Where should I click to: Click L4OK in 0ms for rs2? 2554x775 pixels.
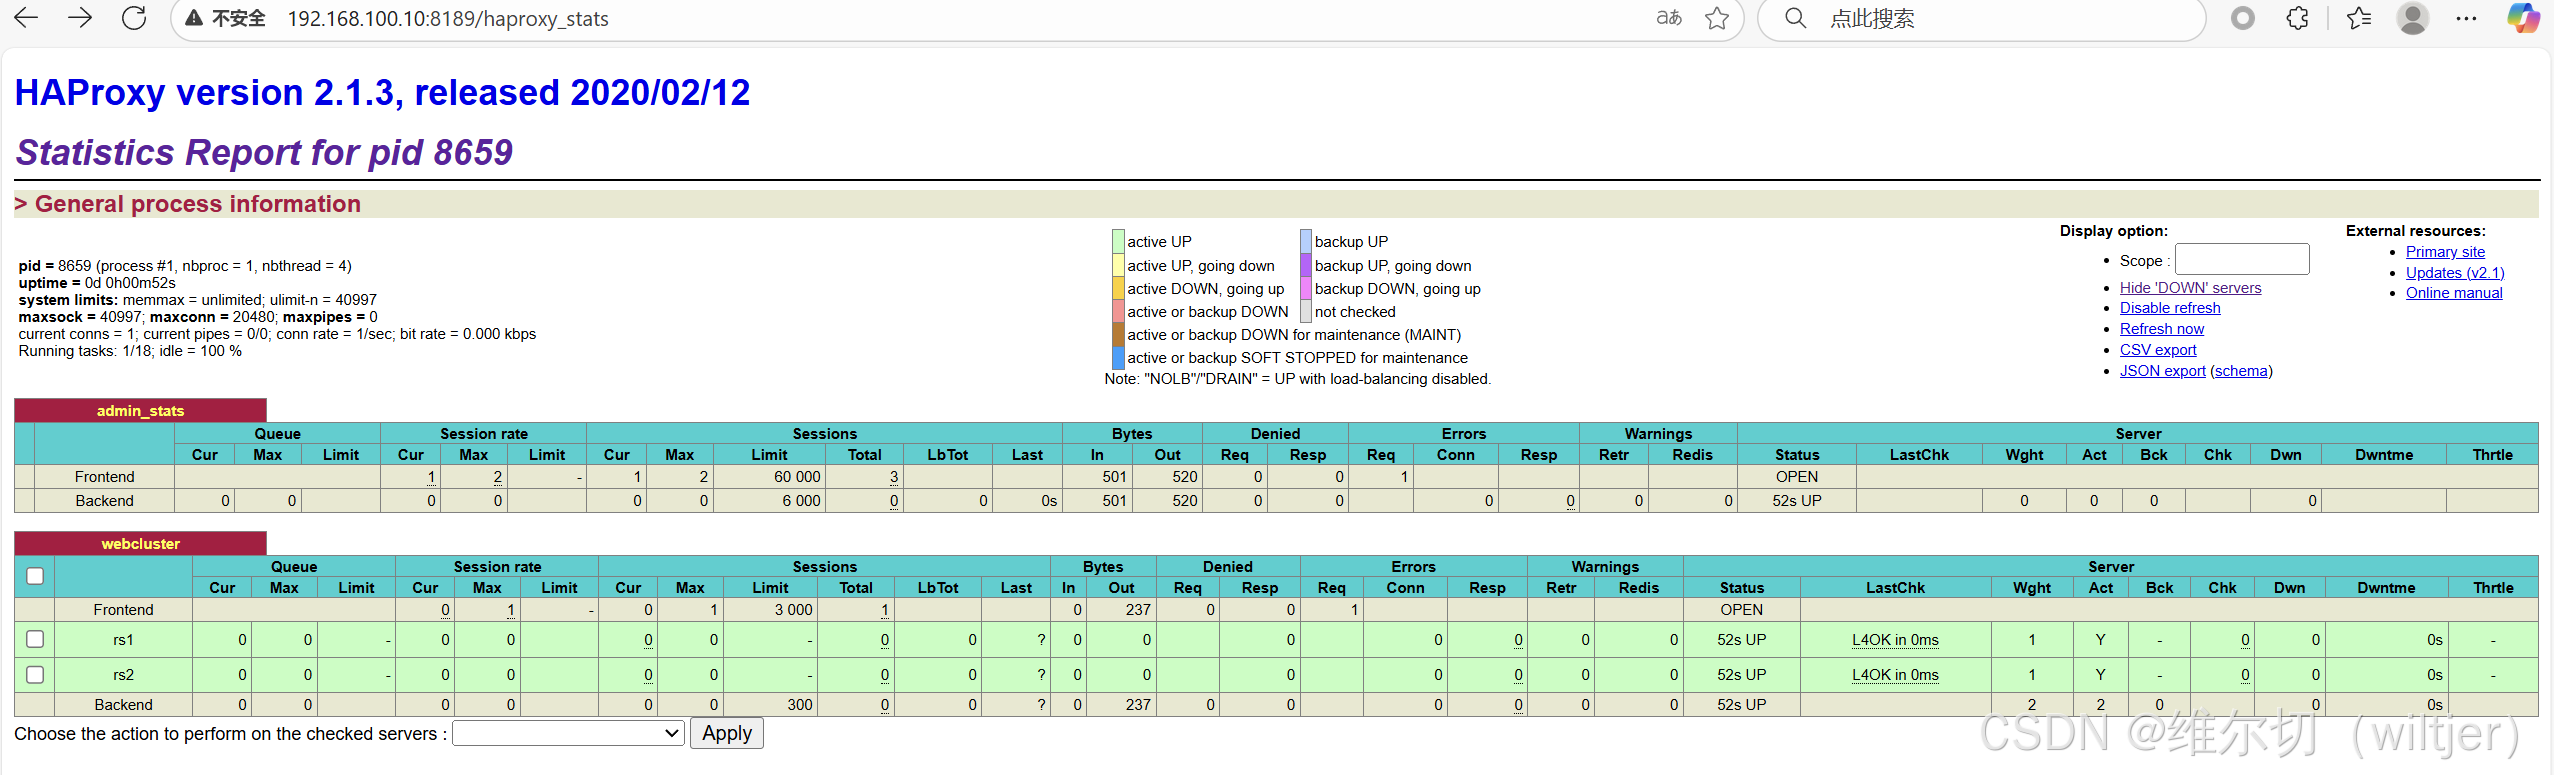(x=1895, y=675)
